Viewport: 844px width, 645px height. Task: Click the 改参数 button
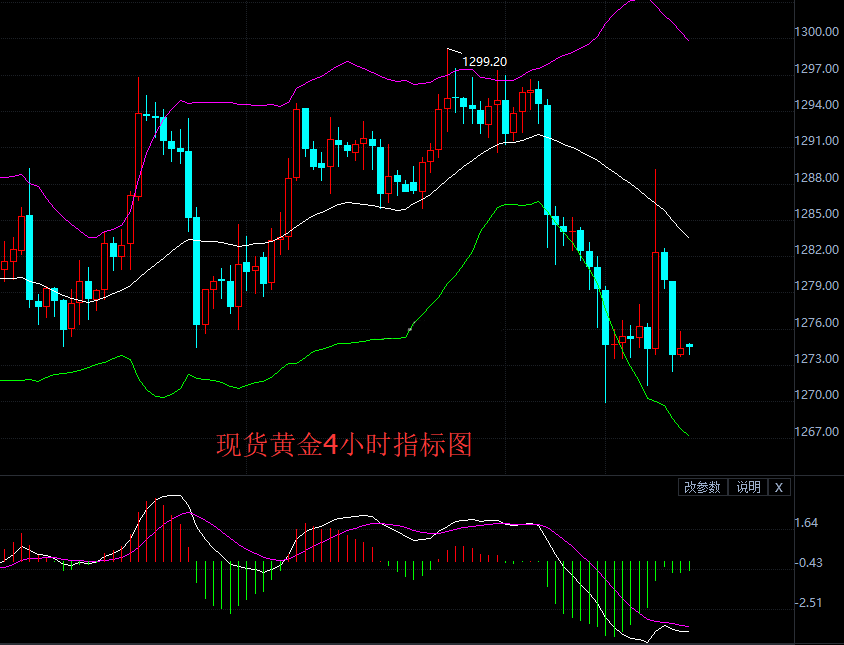pyautogui.click(x=703, y=487)
